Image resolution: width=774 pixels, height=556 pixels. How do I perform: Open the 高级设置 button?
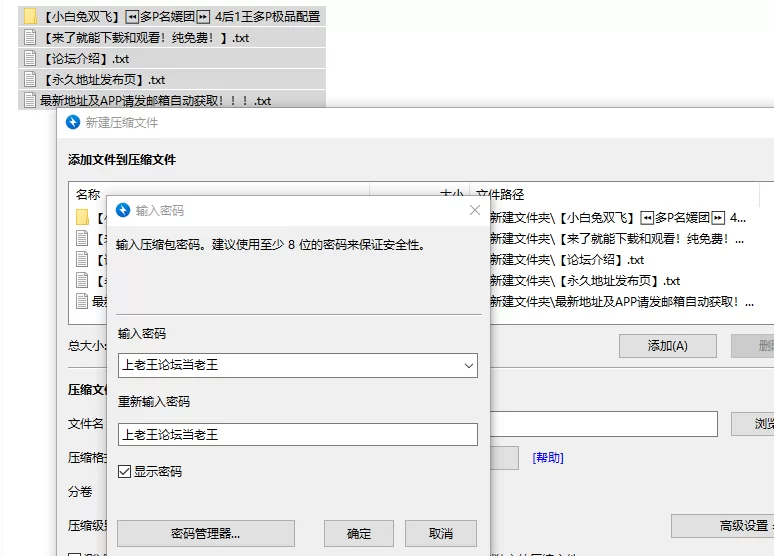pos(723,526)
